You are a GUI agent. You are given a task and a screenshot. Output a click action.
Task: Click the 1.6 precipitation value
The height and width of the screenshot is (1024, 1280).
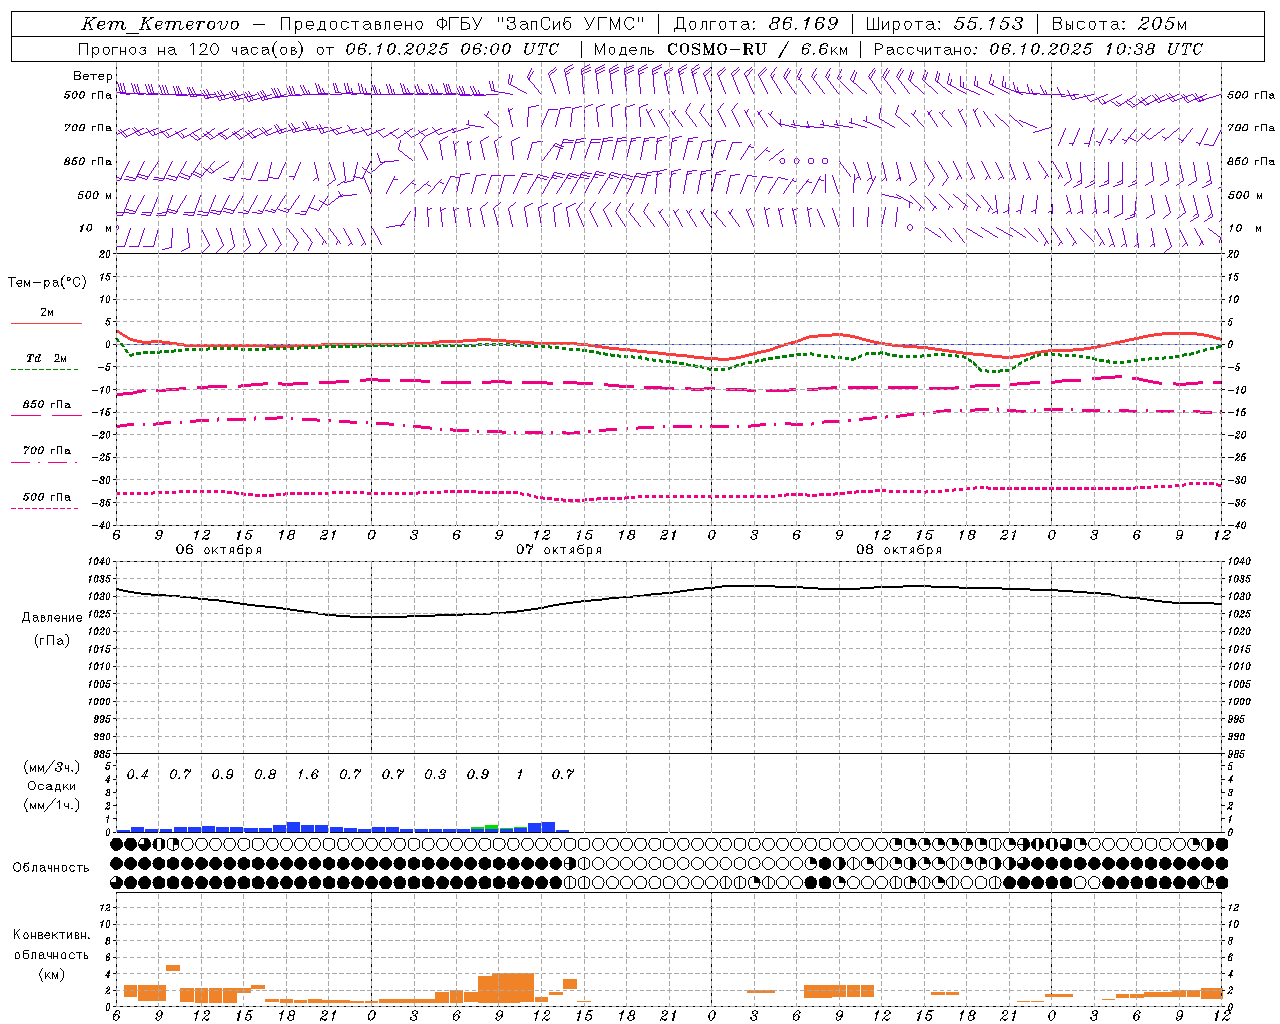point(308,775)
